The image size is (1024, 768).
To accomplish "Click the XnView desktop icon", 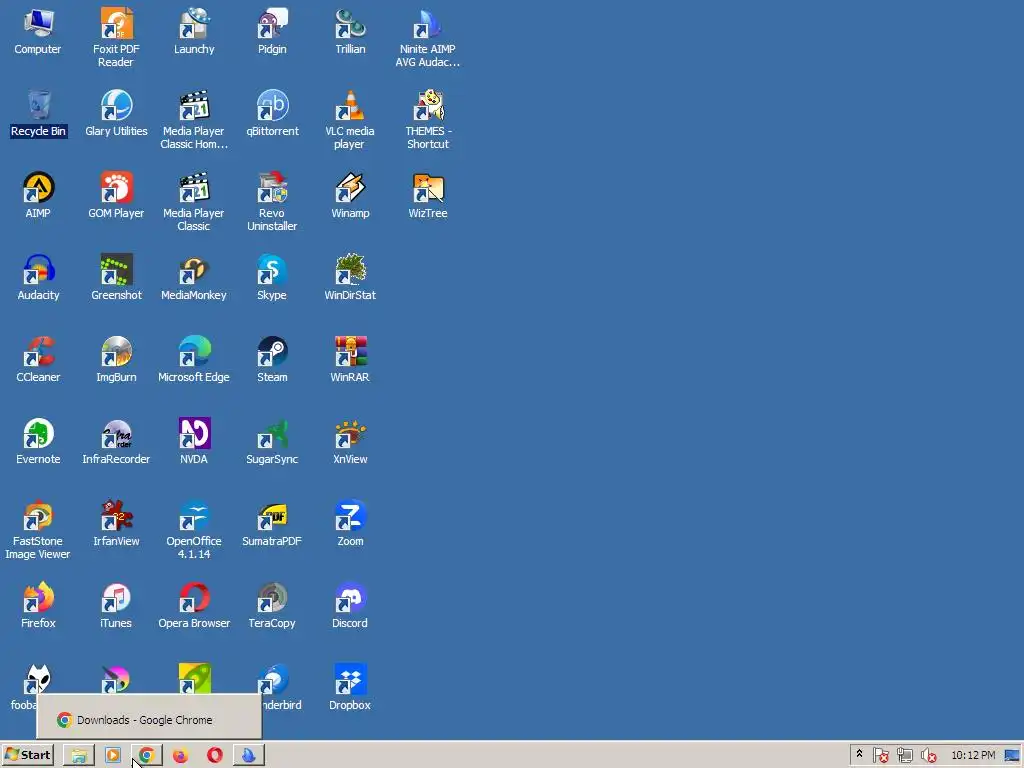I will (350, 441).
